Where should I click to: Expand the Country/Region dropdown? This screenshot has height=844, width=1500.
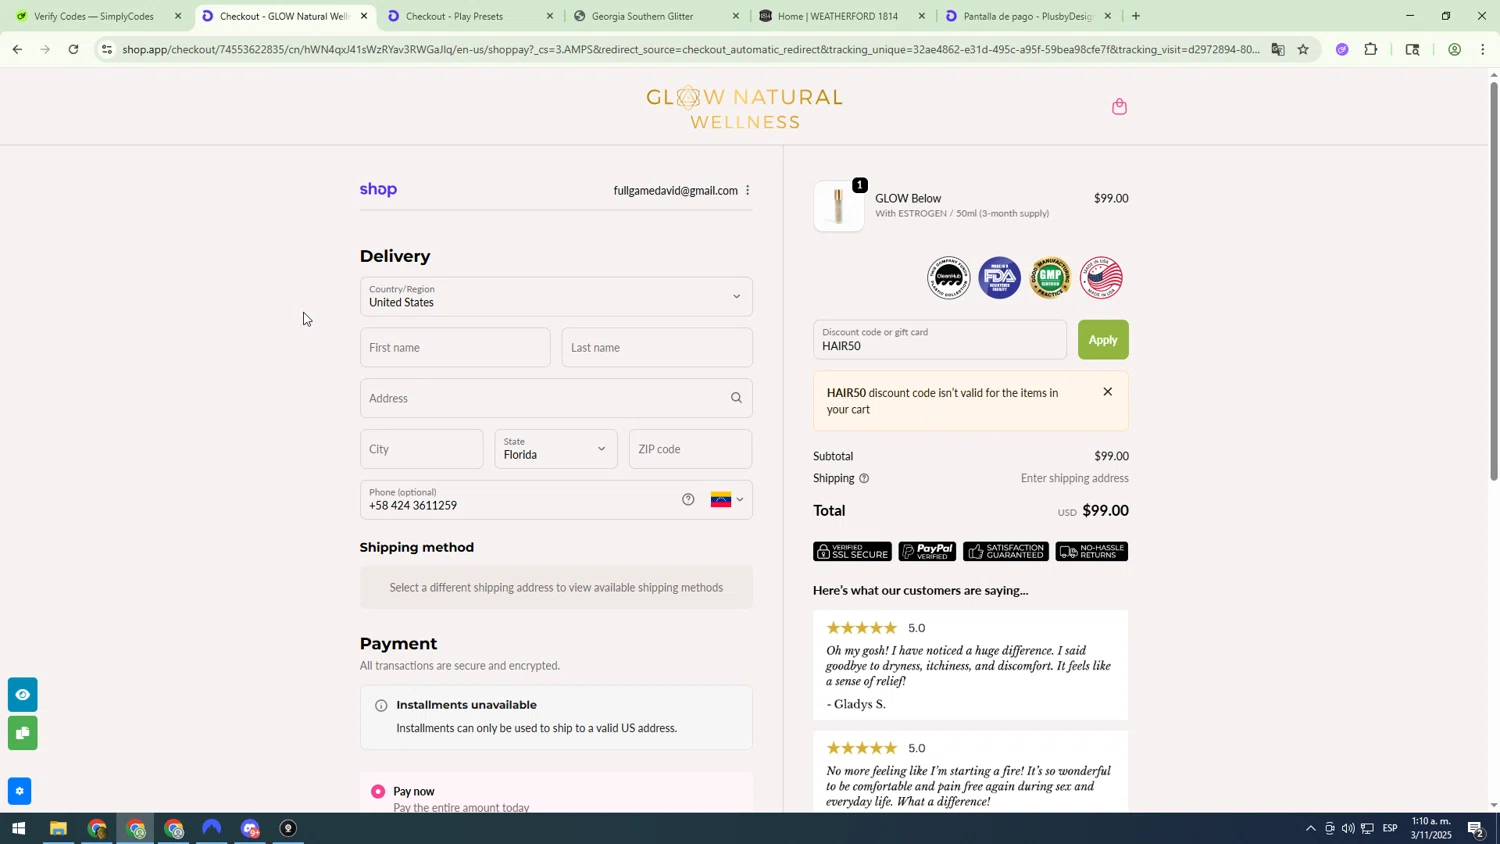click(x=556, y=296)
